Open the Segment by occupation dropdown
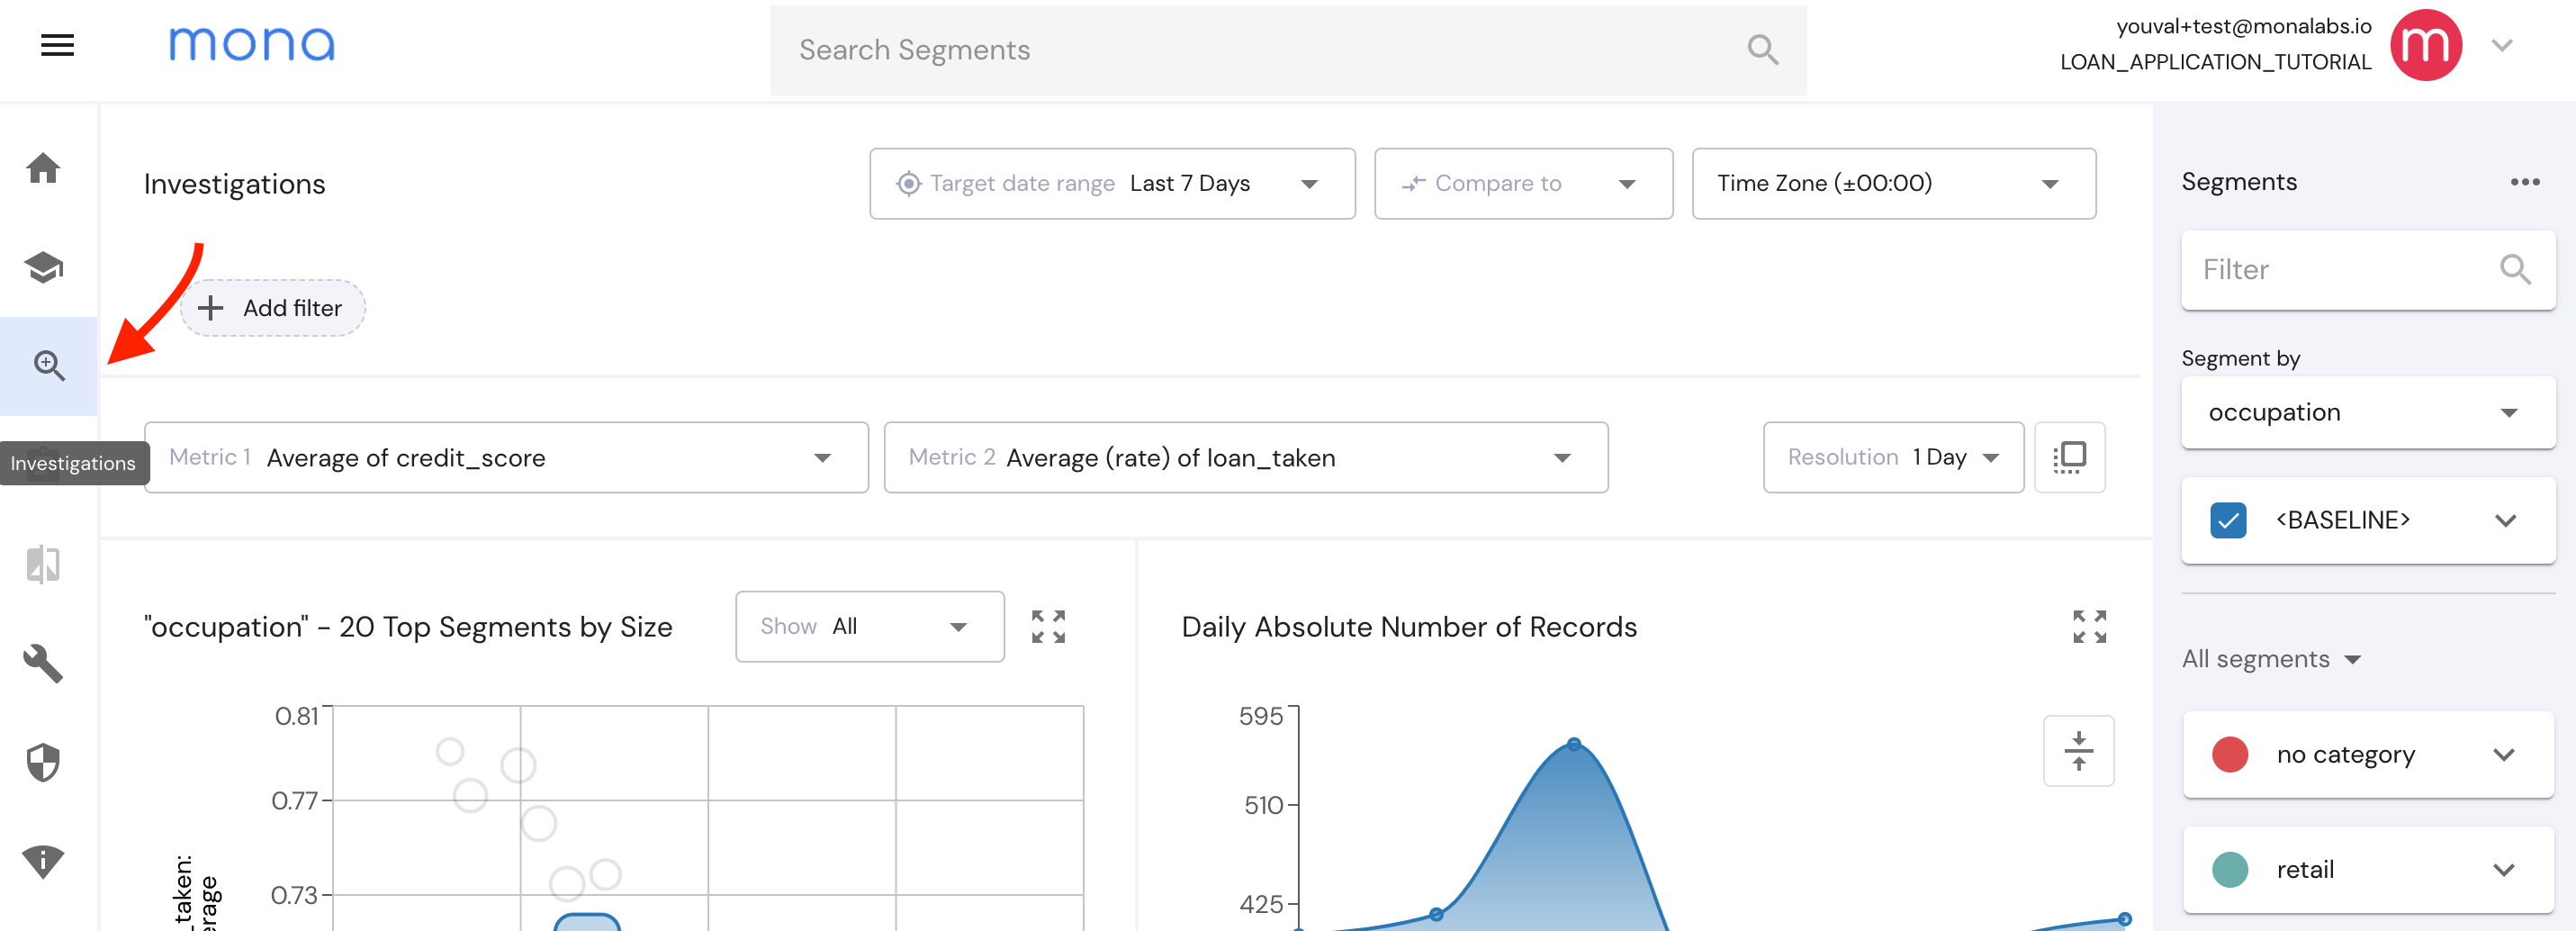This screenshot has height=931, width=2576. [x=2368, y=412]
